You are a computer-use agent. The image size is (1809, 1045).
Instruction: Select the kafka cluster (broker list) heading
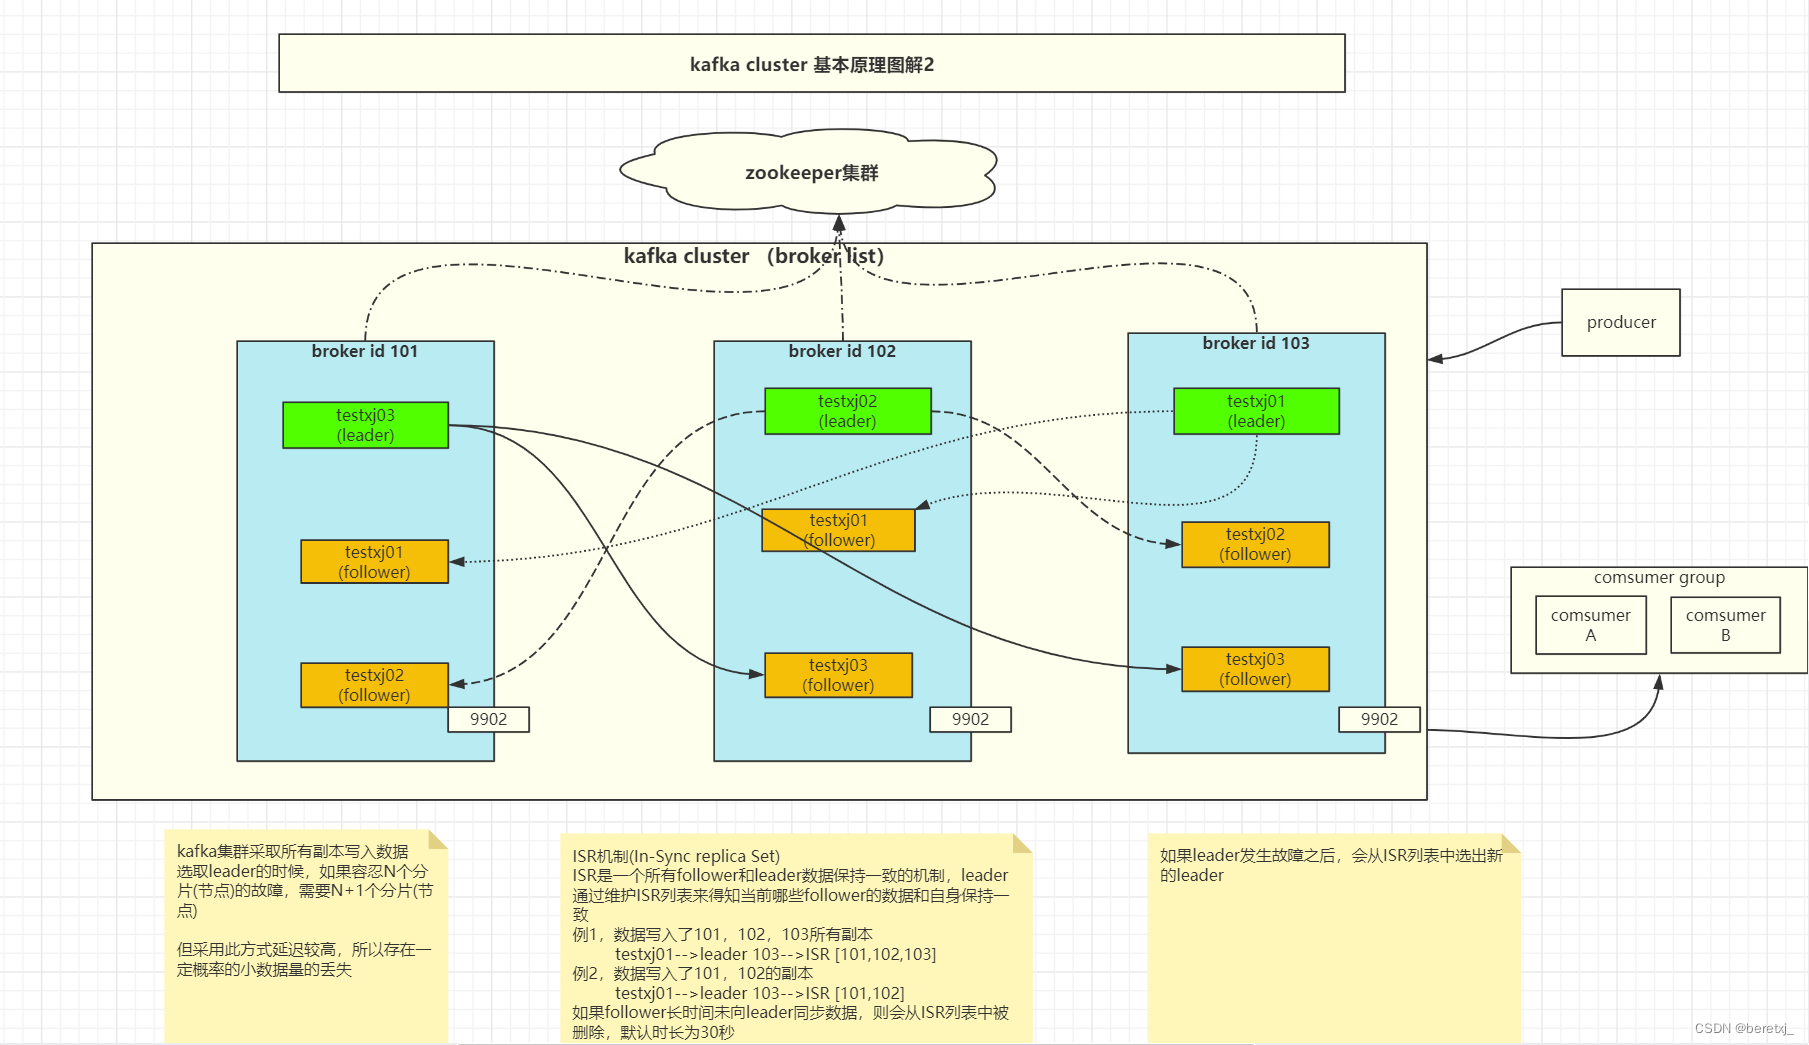[x=753, y=256]
